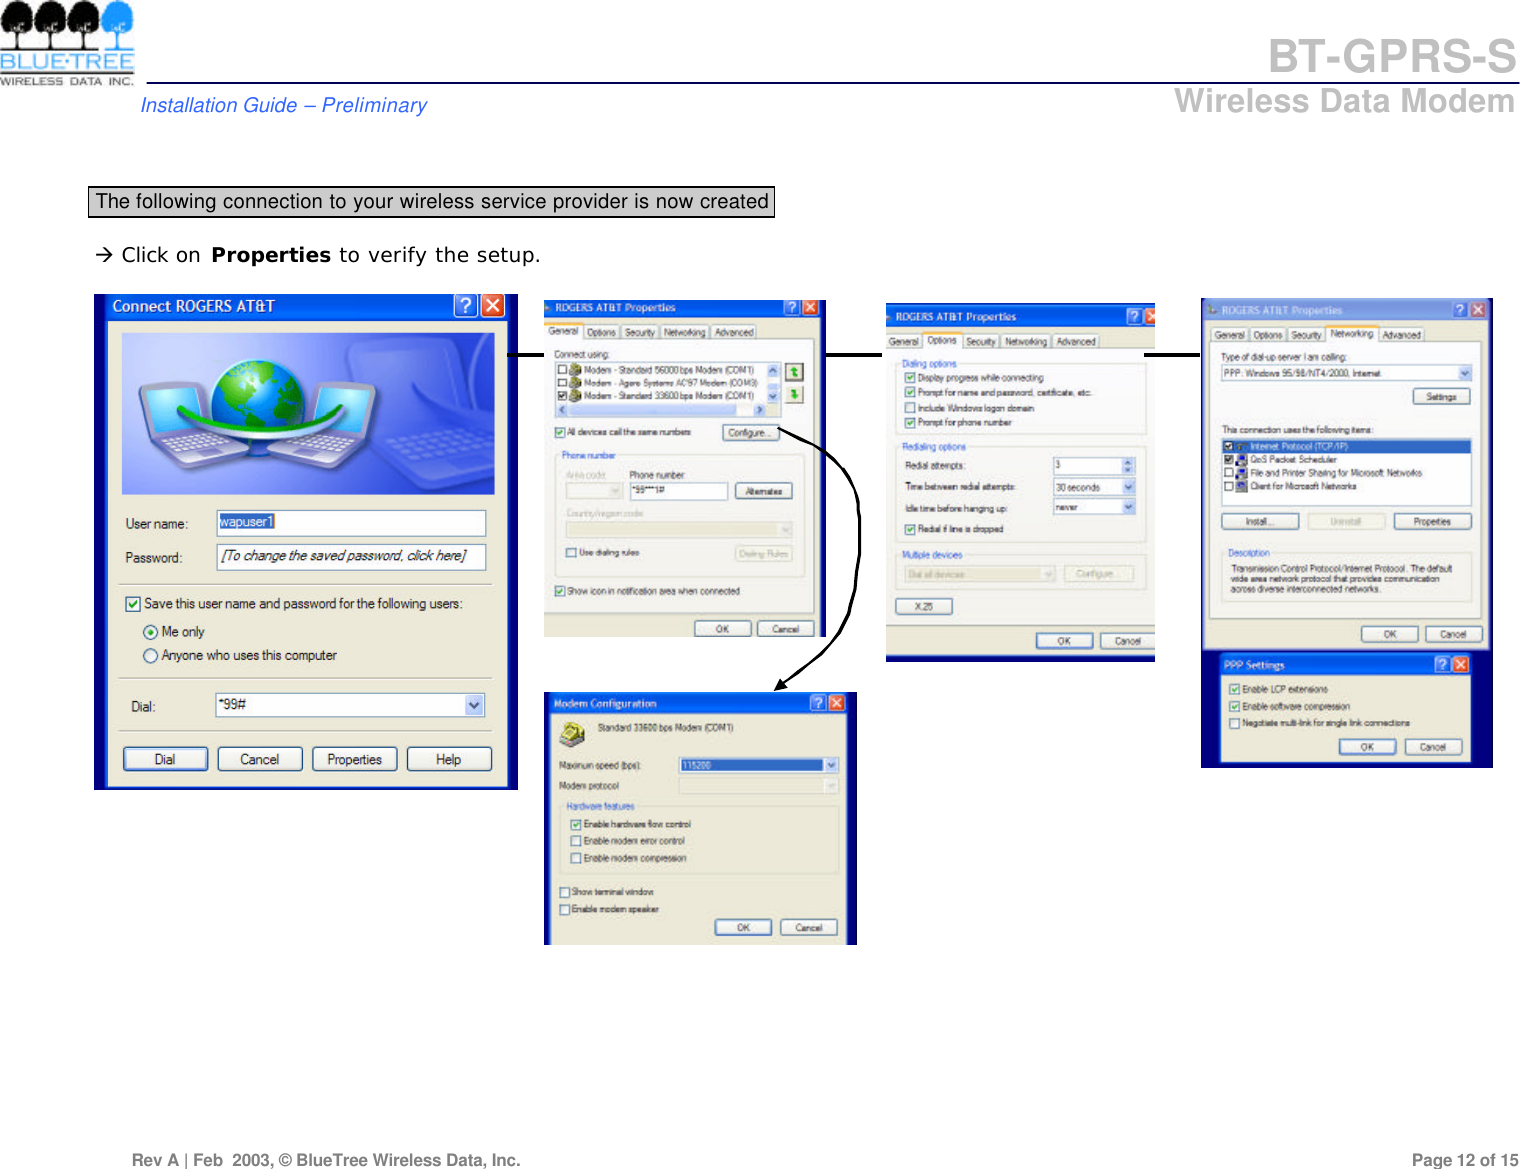Click the green down-arrow icon beside modem list
1520x1169 pixels.
point(793,395)
